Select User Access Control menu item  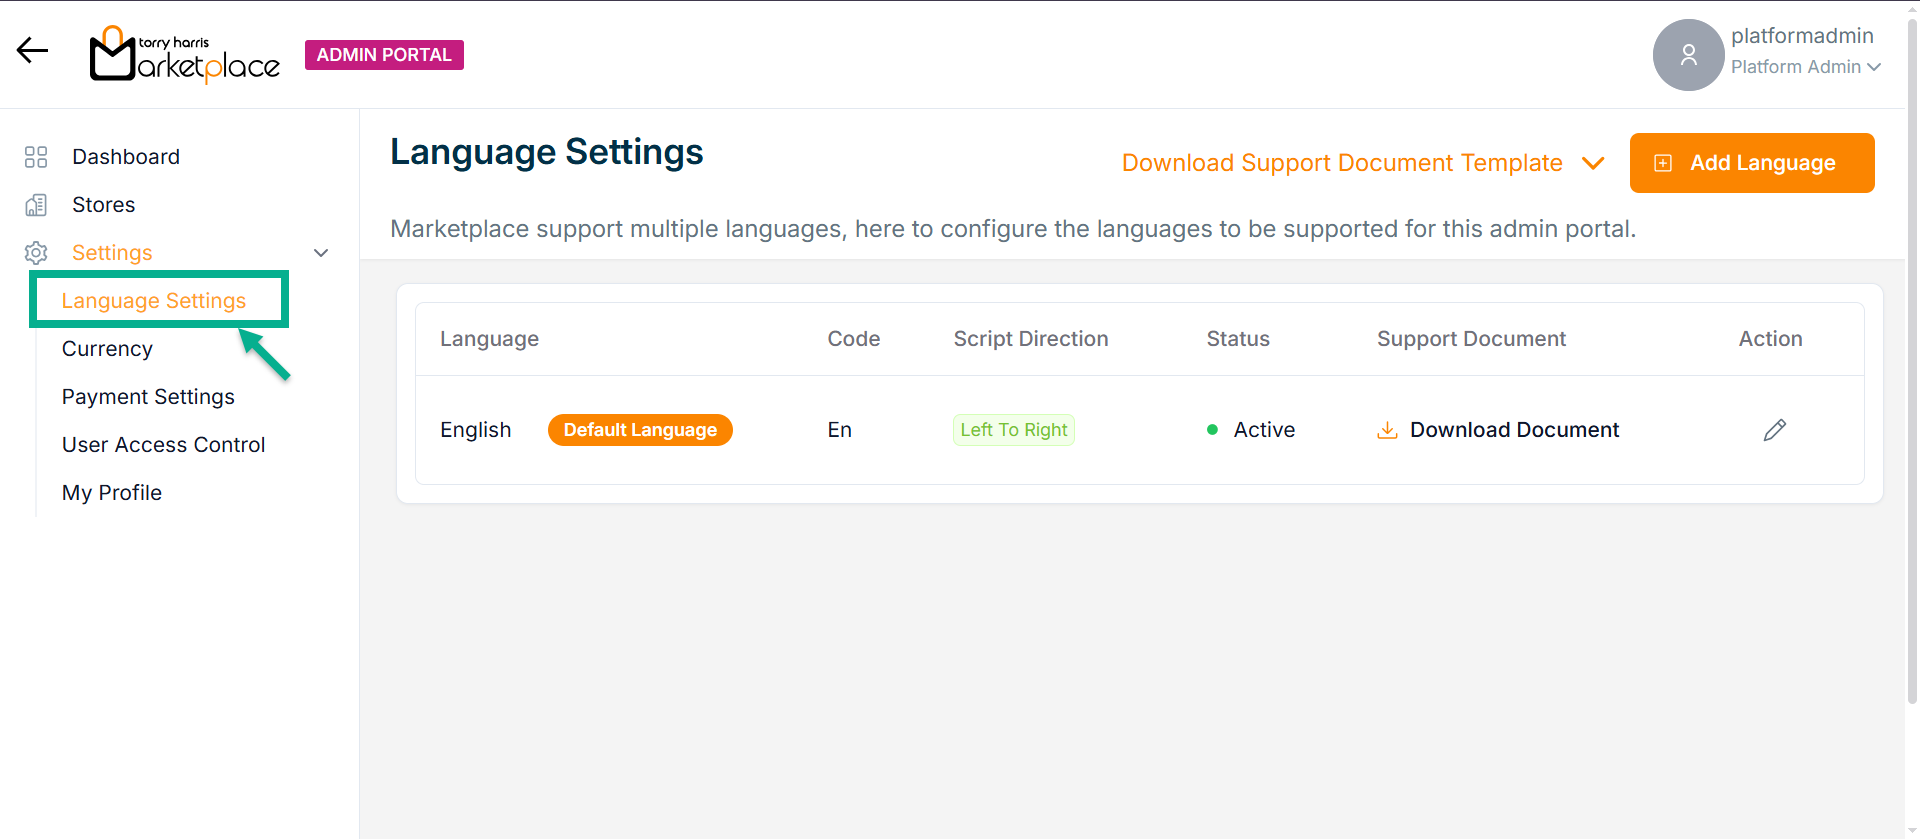163,445
